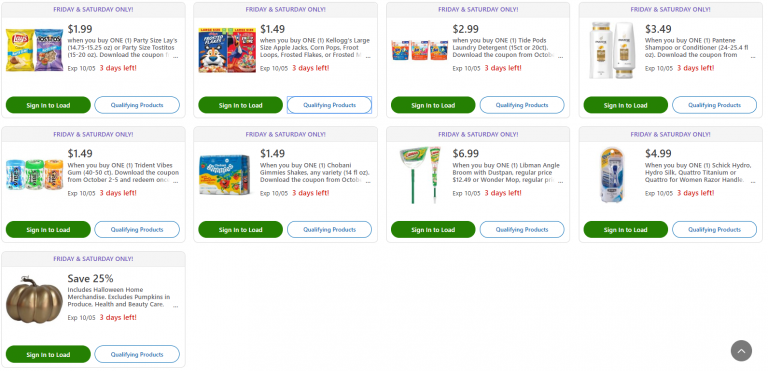Click the Tide Pods product image
This screenshot has height=371, width=768.
[x=419, y=50]
